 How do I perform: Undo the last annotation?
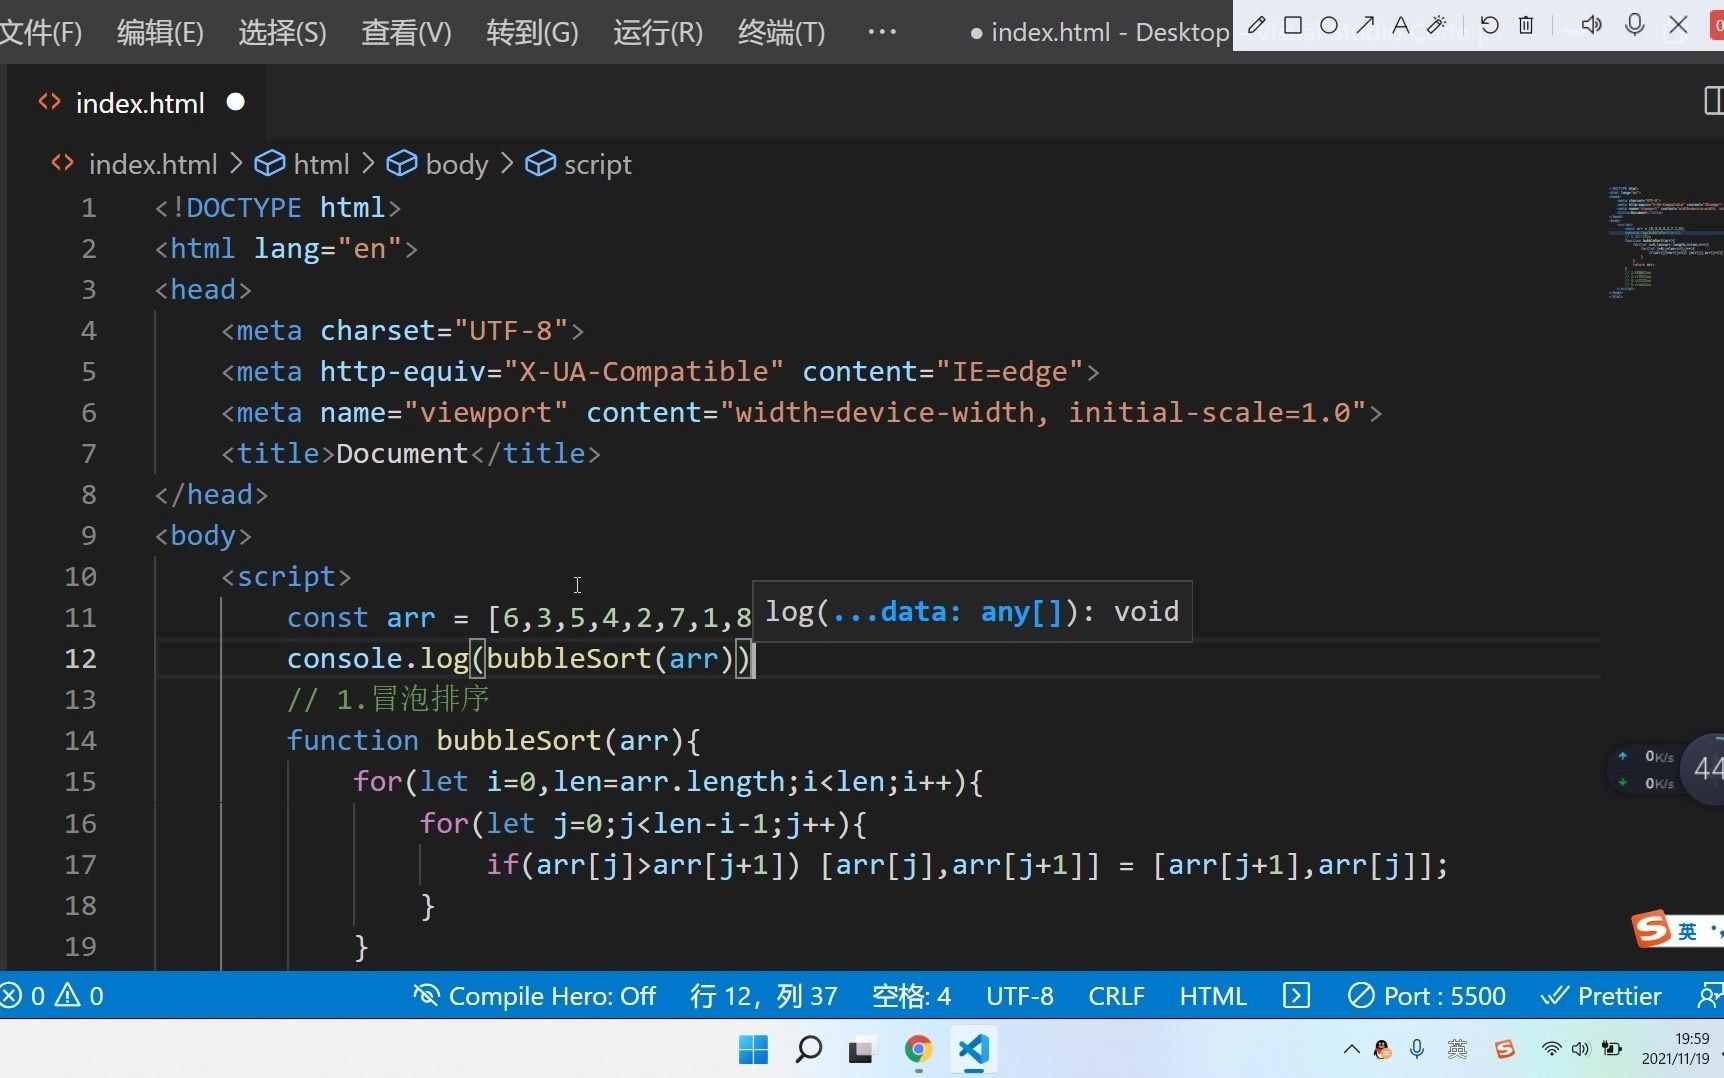1489,25
